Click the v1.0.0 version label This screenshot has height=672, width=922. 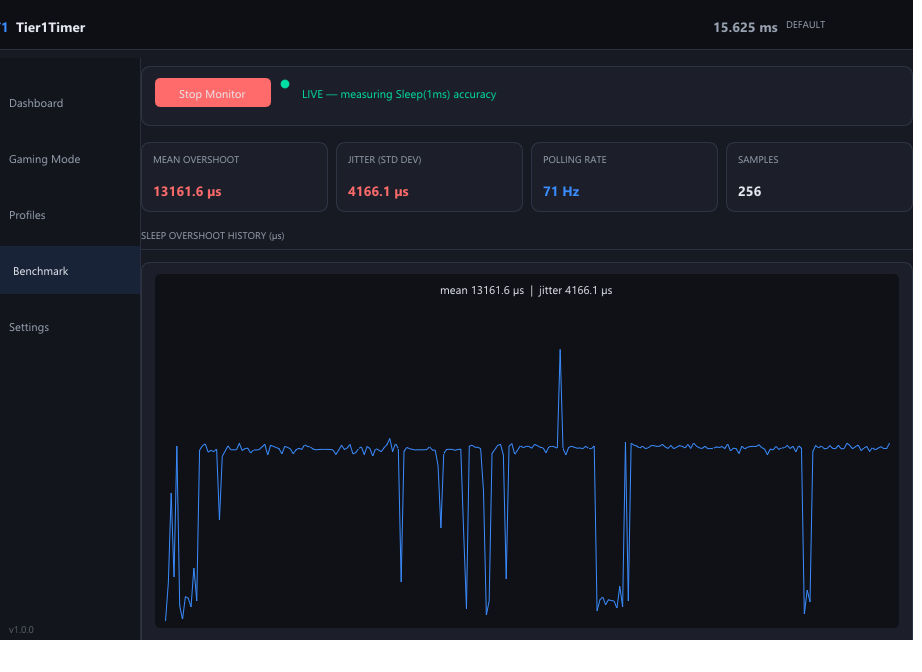click(x=21, y=630)
